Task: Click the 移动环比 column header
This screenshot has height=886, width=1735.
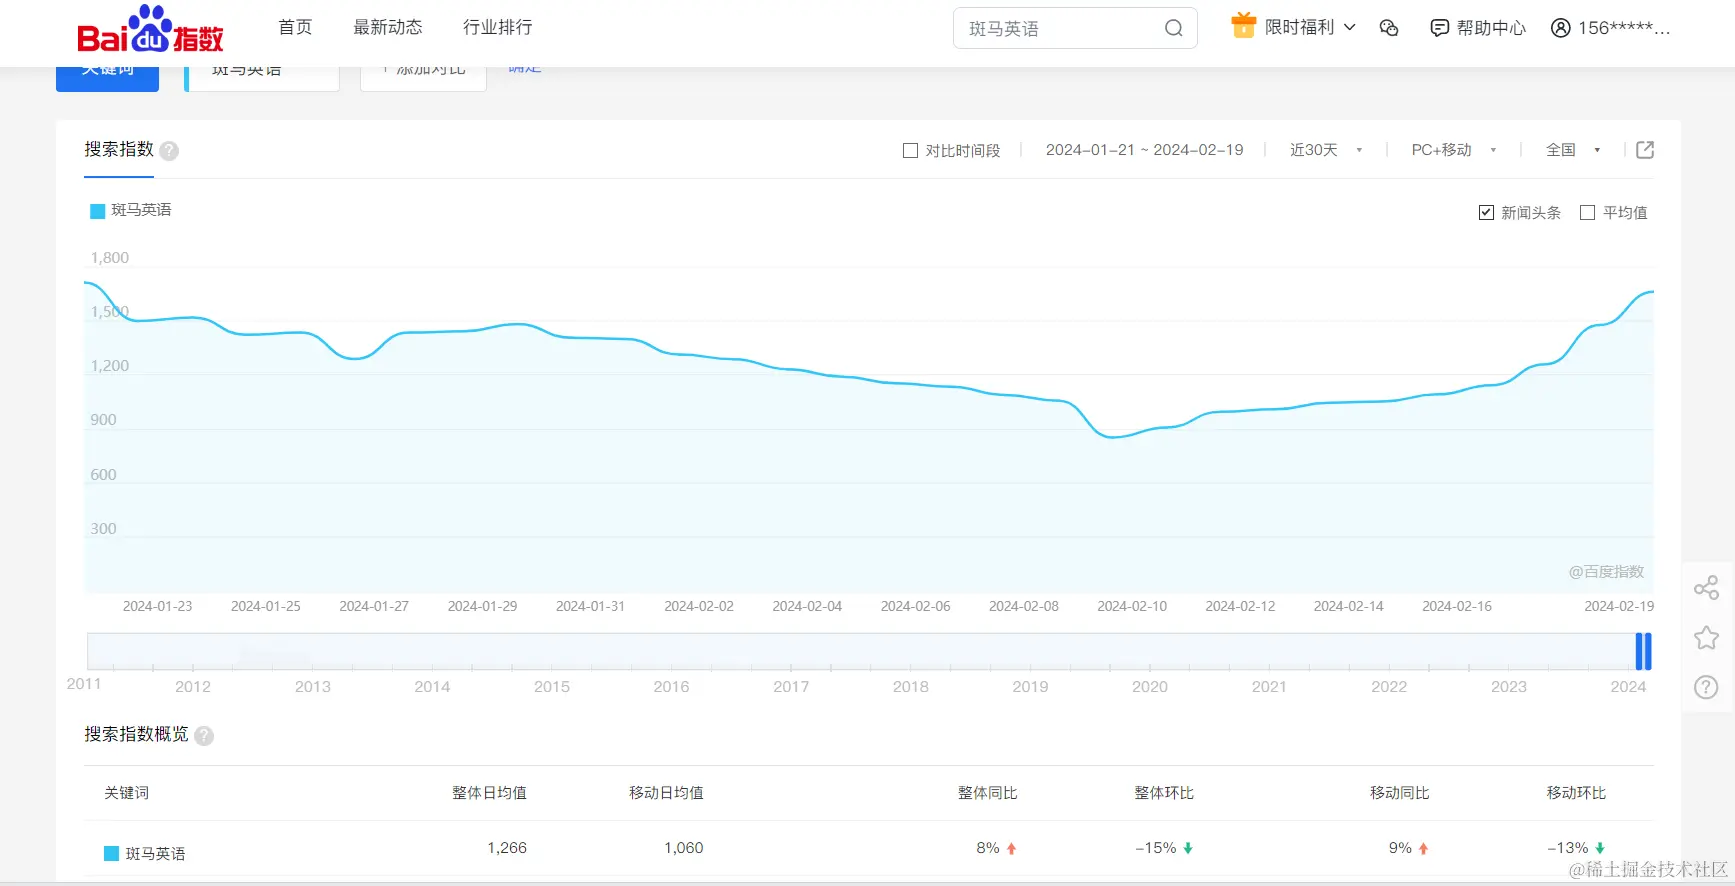Action: click(1576, 793)
